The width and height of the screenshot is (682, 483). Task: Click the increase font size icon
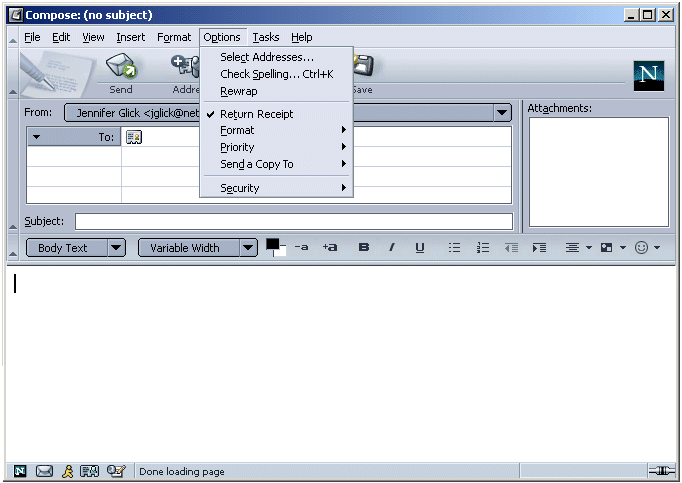click(x=330, y=248)
